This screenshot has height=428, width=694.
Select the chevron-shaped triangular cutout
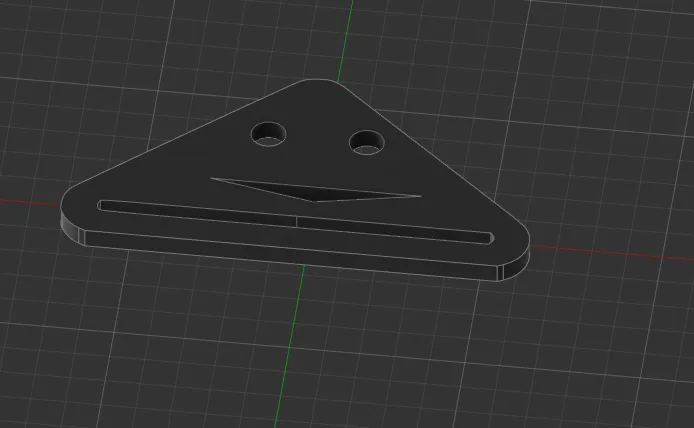(315, 190)
